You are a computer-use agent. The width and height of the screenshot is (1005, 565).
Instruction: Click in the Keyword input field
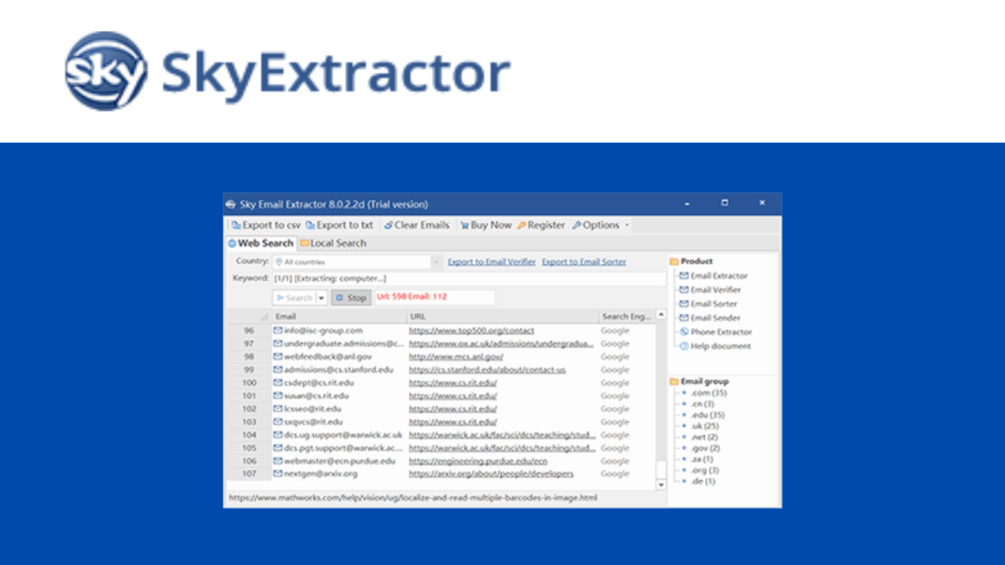(469, 278)
